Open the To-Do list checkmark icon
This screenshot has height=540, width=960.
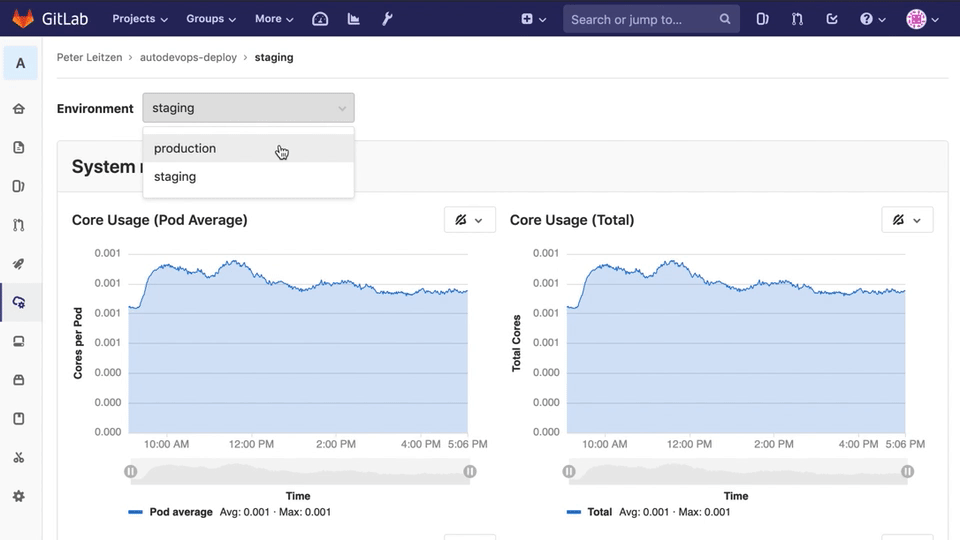coord(832,19)
